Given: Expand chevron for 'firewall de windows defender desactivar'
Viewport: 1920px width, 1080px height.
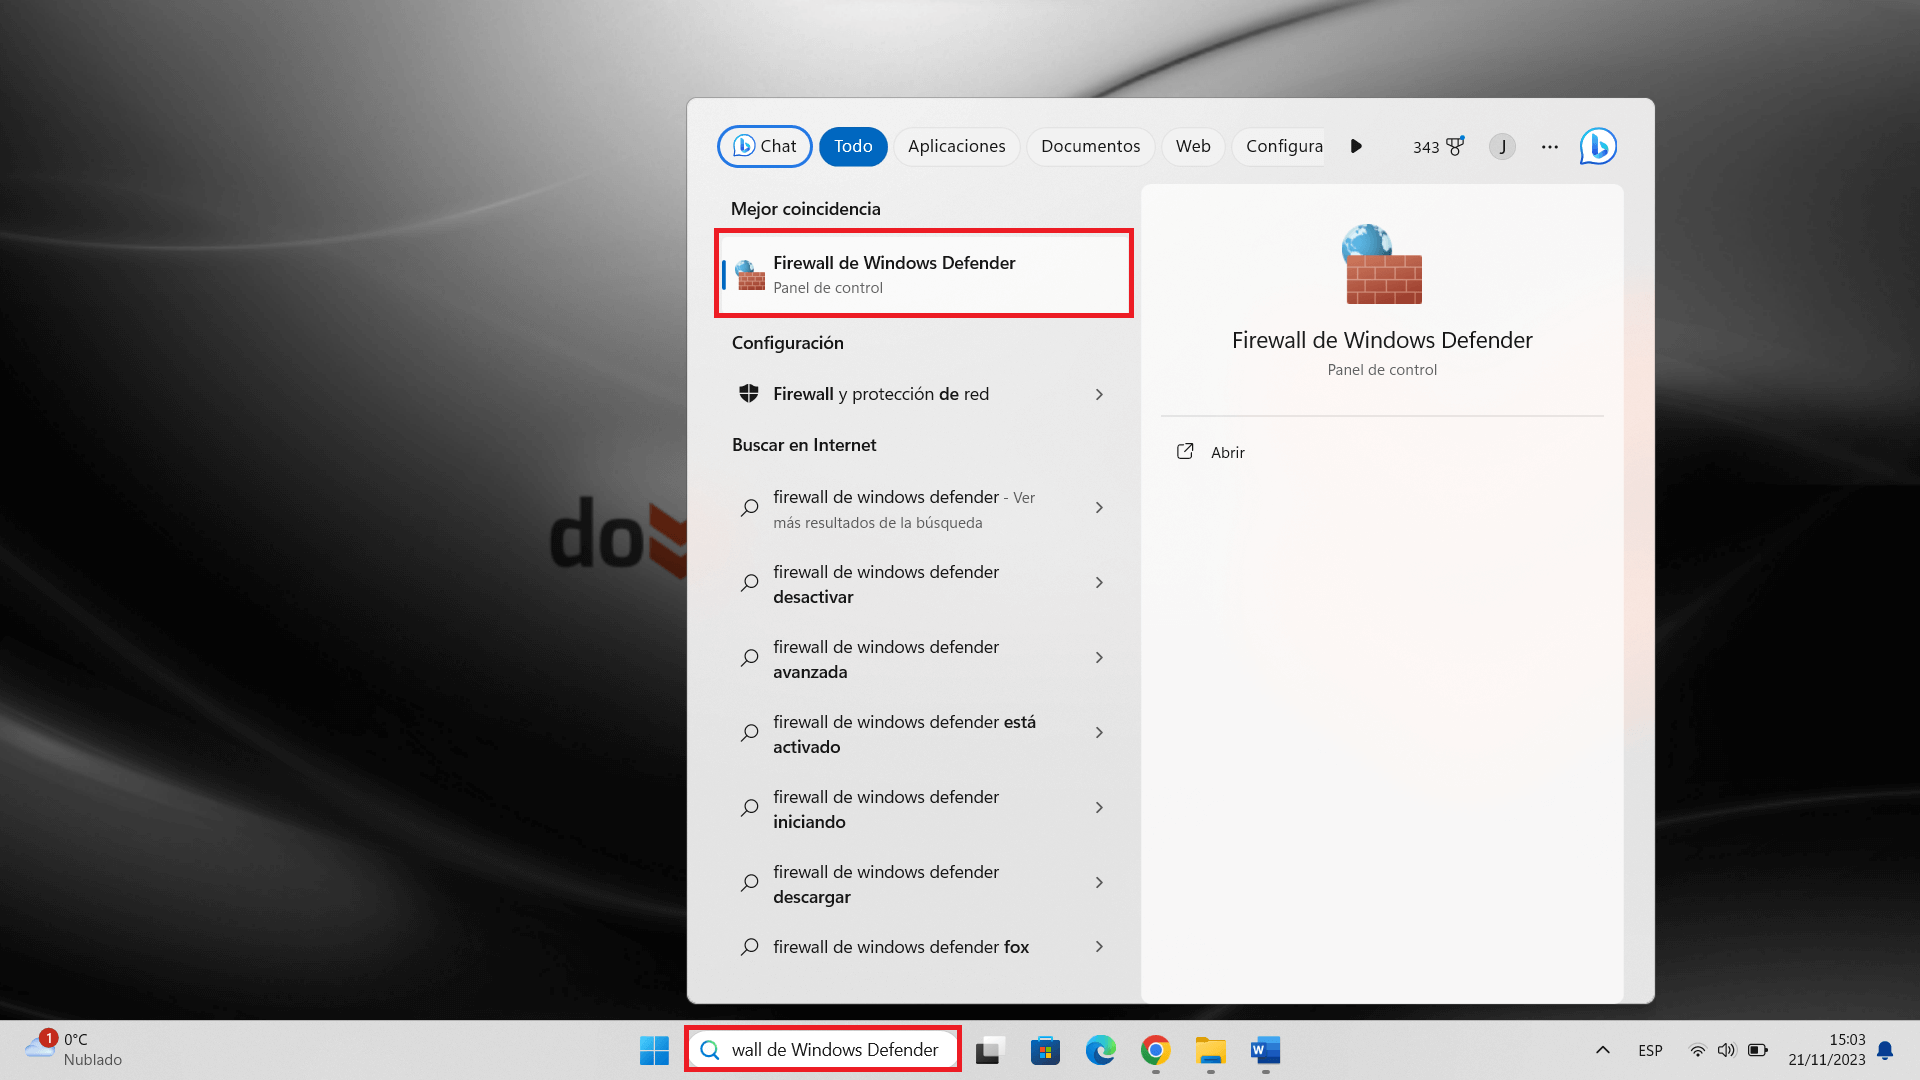Looking at the screenshot, I should (x=1099, y=583).
